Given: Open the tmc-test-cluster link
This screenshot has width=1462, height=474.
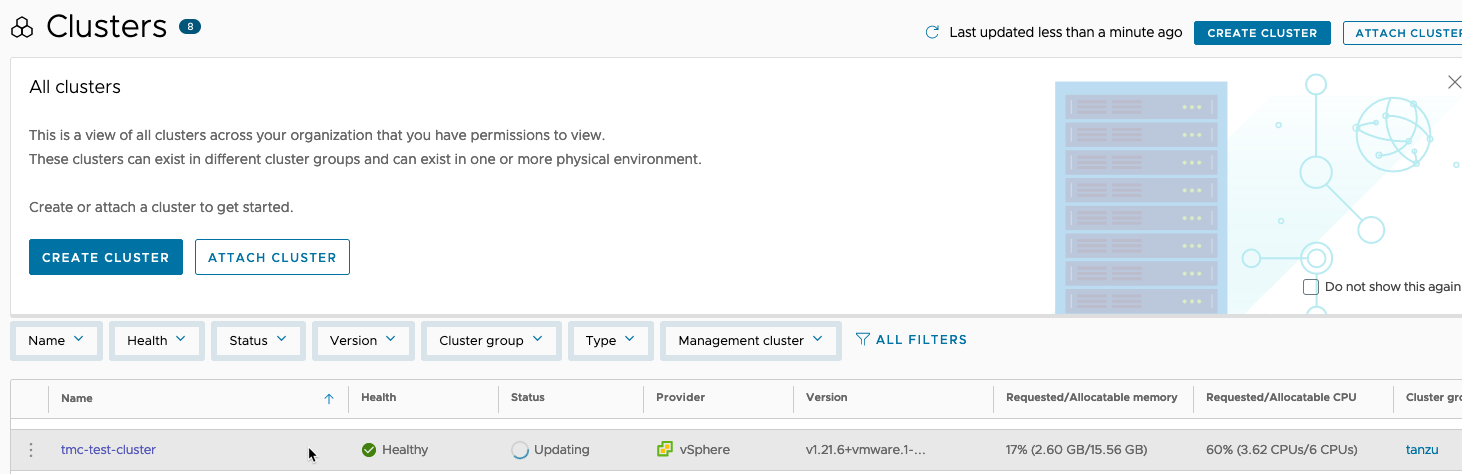Looking at the screenshot, I should [x=108, y=450].
